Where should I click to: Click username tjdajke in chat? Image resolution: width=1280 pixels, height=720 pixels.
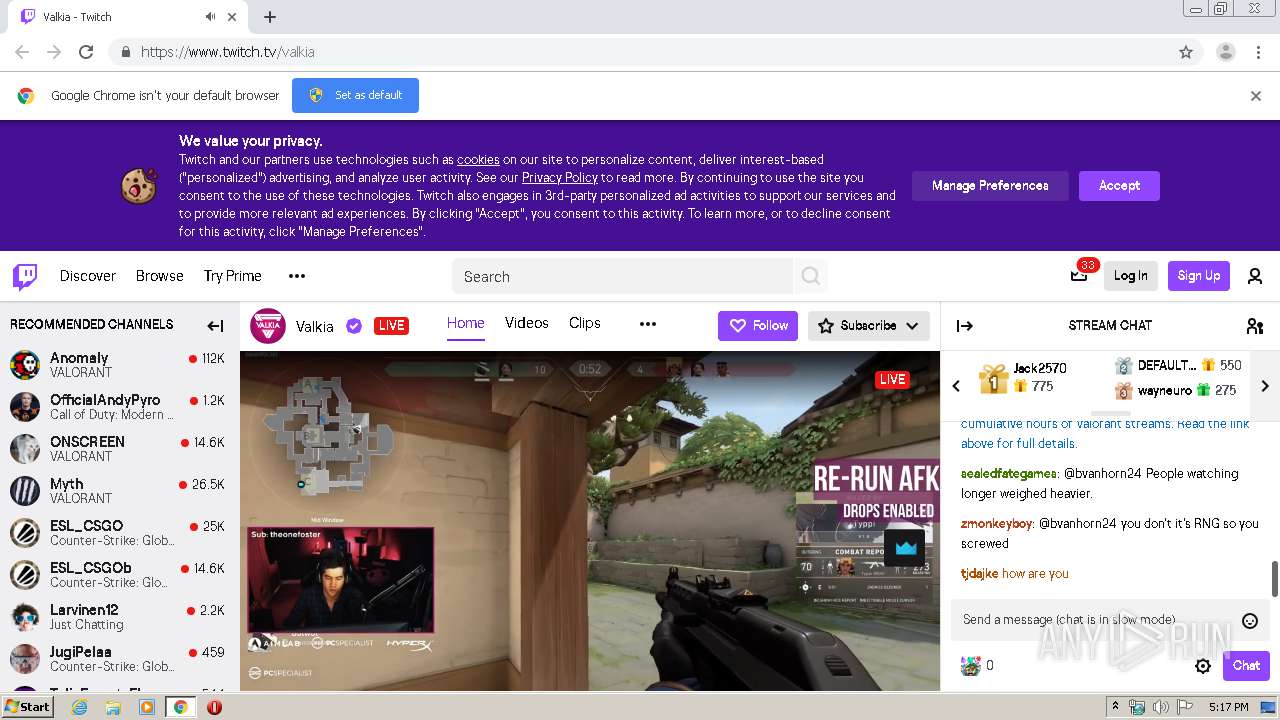point(979,574)
